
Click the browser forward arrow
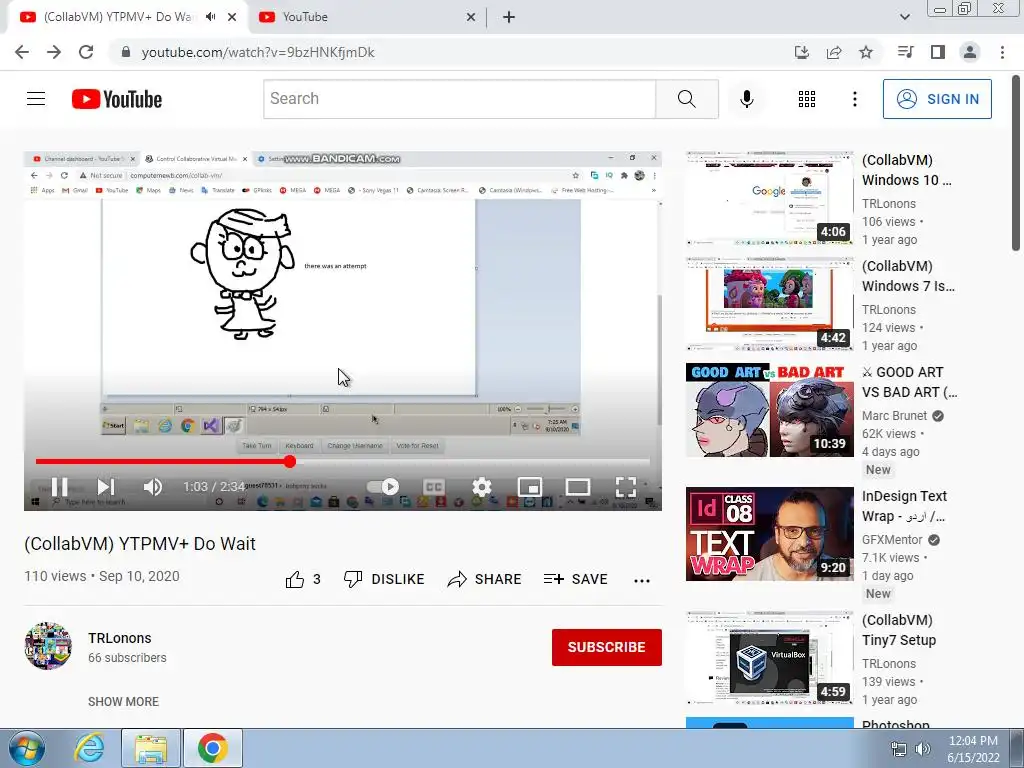[x=54, y=52]
